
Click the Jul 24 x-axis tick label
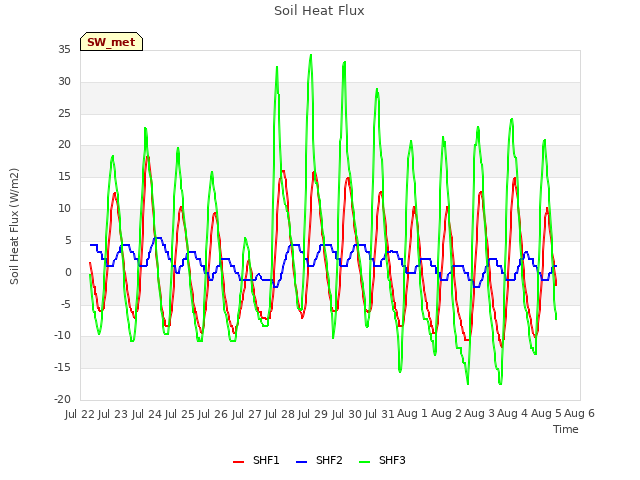click(x=147, y=414)
